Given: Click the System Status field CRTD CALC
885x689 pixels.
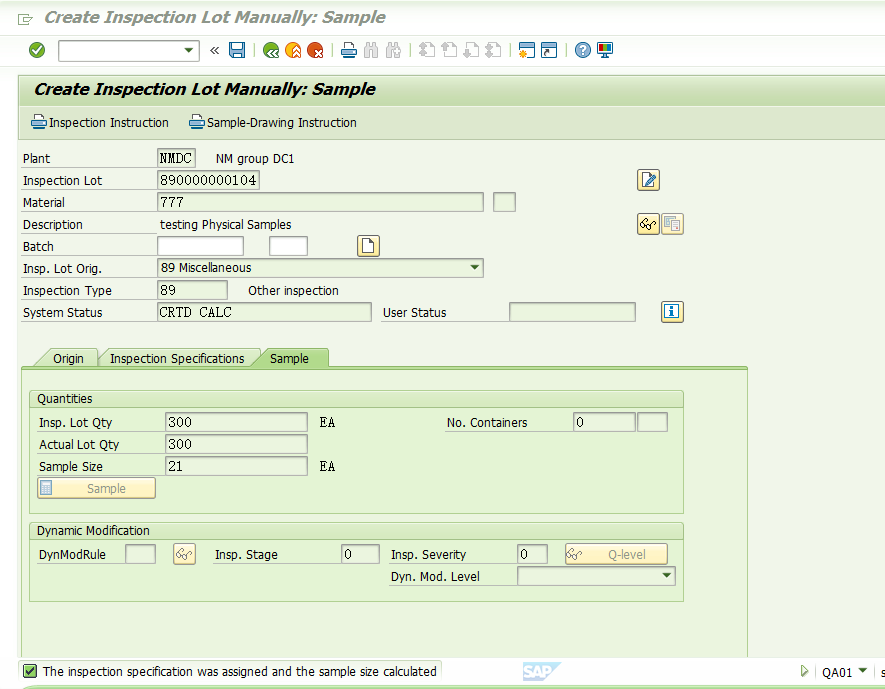Looking at the screenshot, I should coord(264,312).
